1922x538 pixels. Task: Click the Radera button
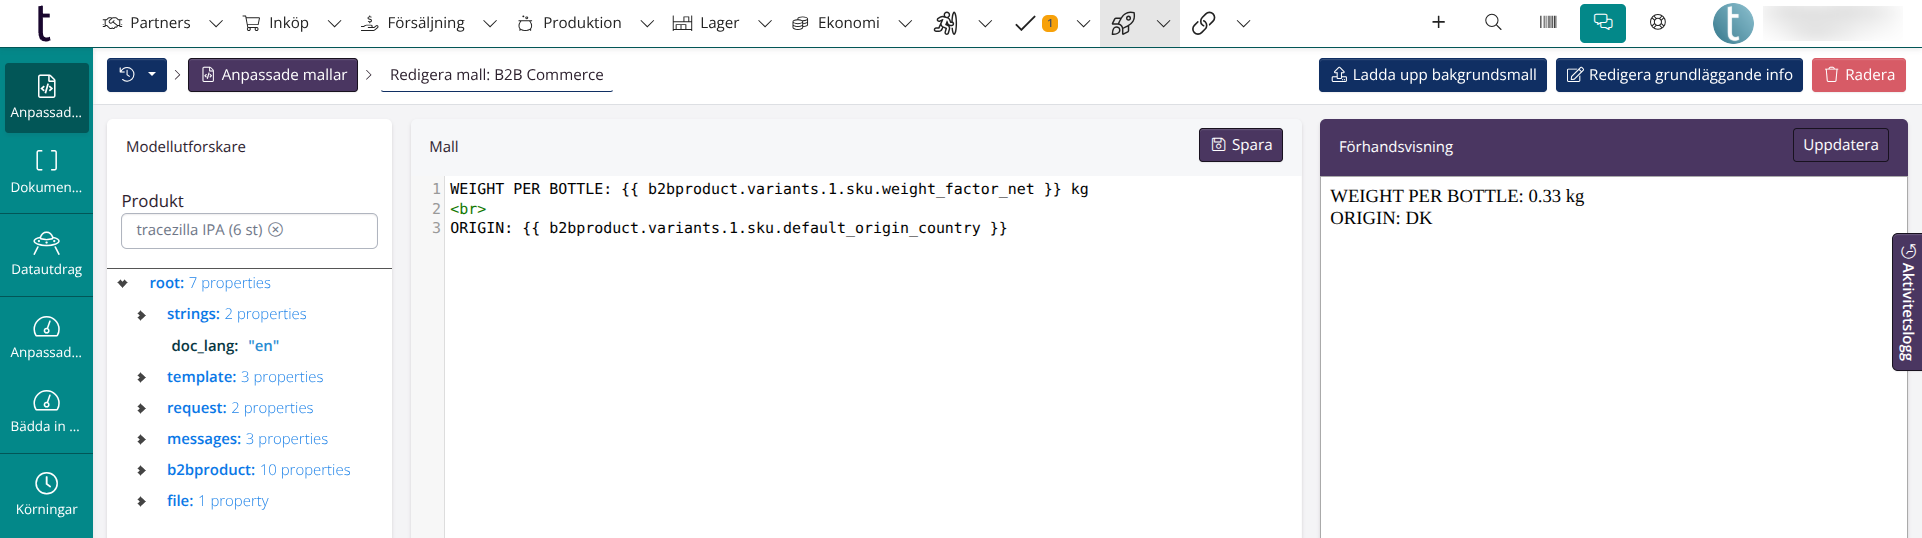click(x=1858, y=75)
